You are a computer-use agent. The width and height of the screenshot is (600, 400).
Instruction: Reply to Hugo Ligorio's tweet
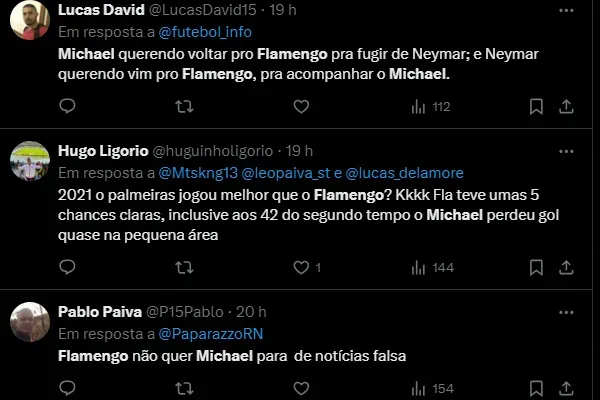67,267
